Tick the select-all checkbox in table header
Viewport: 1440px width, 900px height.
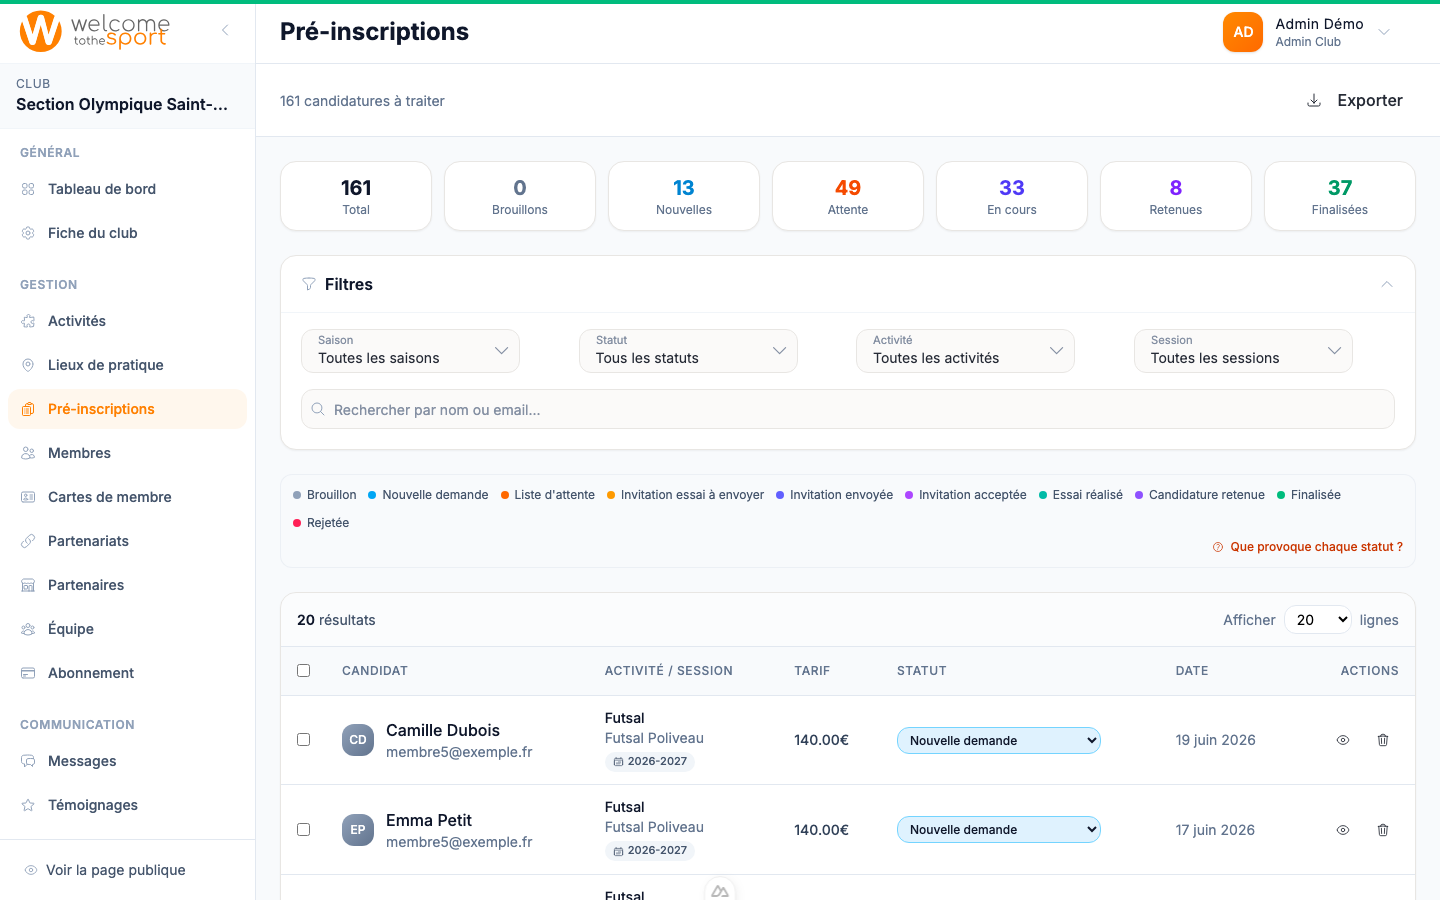304,671
